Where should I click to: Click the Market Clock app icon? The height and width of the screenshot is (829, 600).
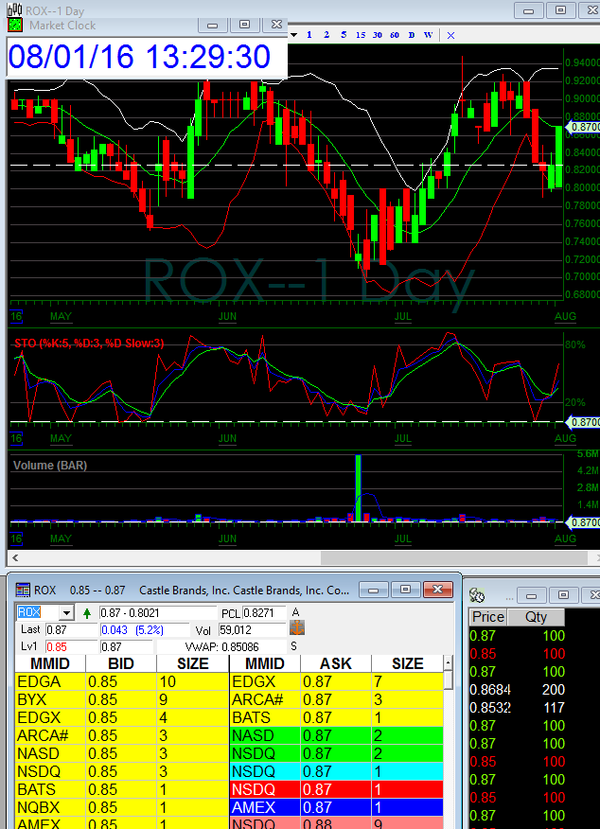click(x=15, y=24)
